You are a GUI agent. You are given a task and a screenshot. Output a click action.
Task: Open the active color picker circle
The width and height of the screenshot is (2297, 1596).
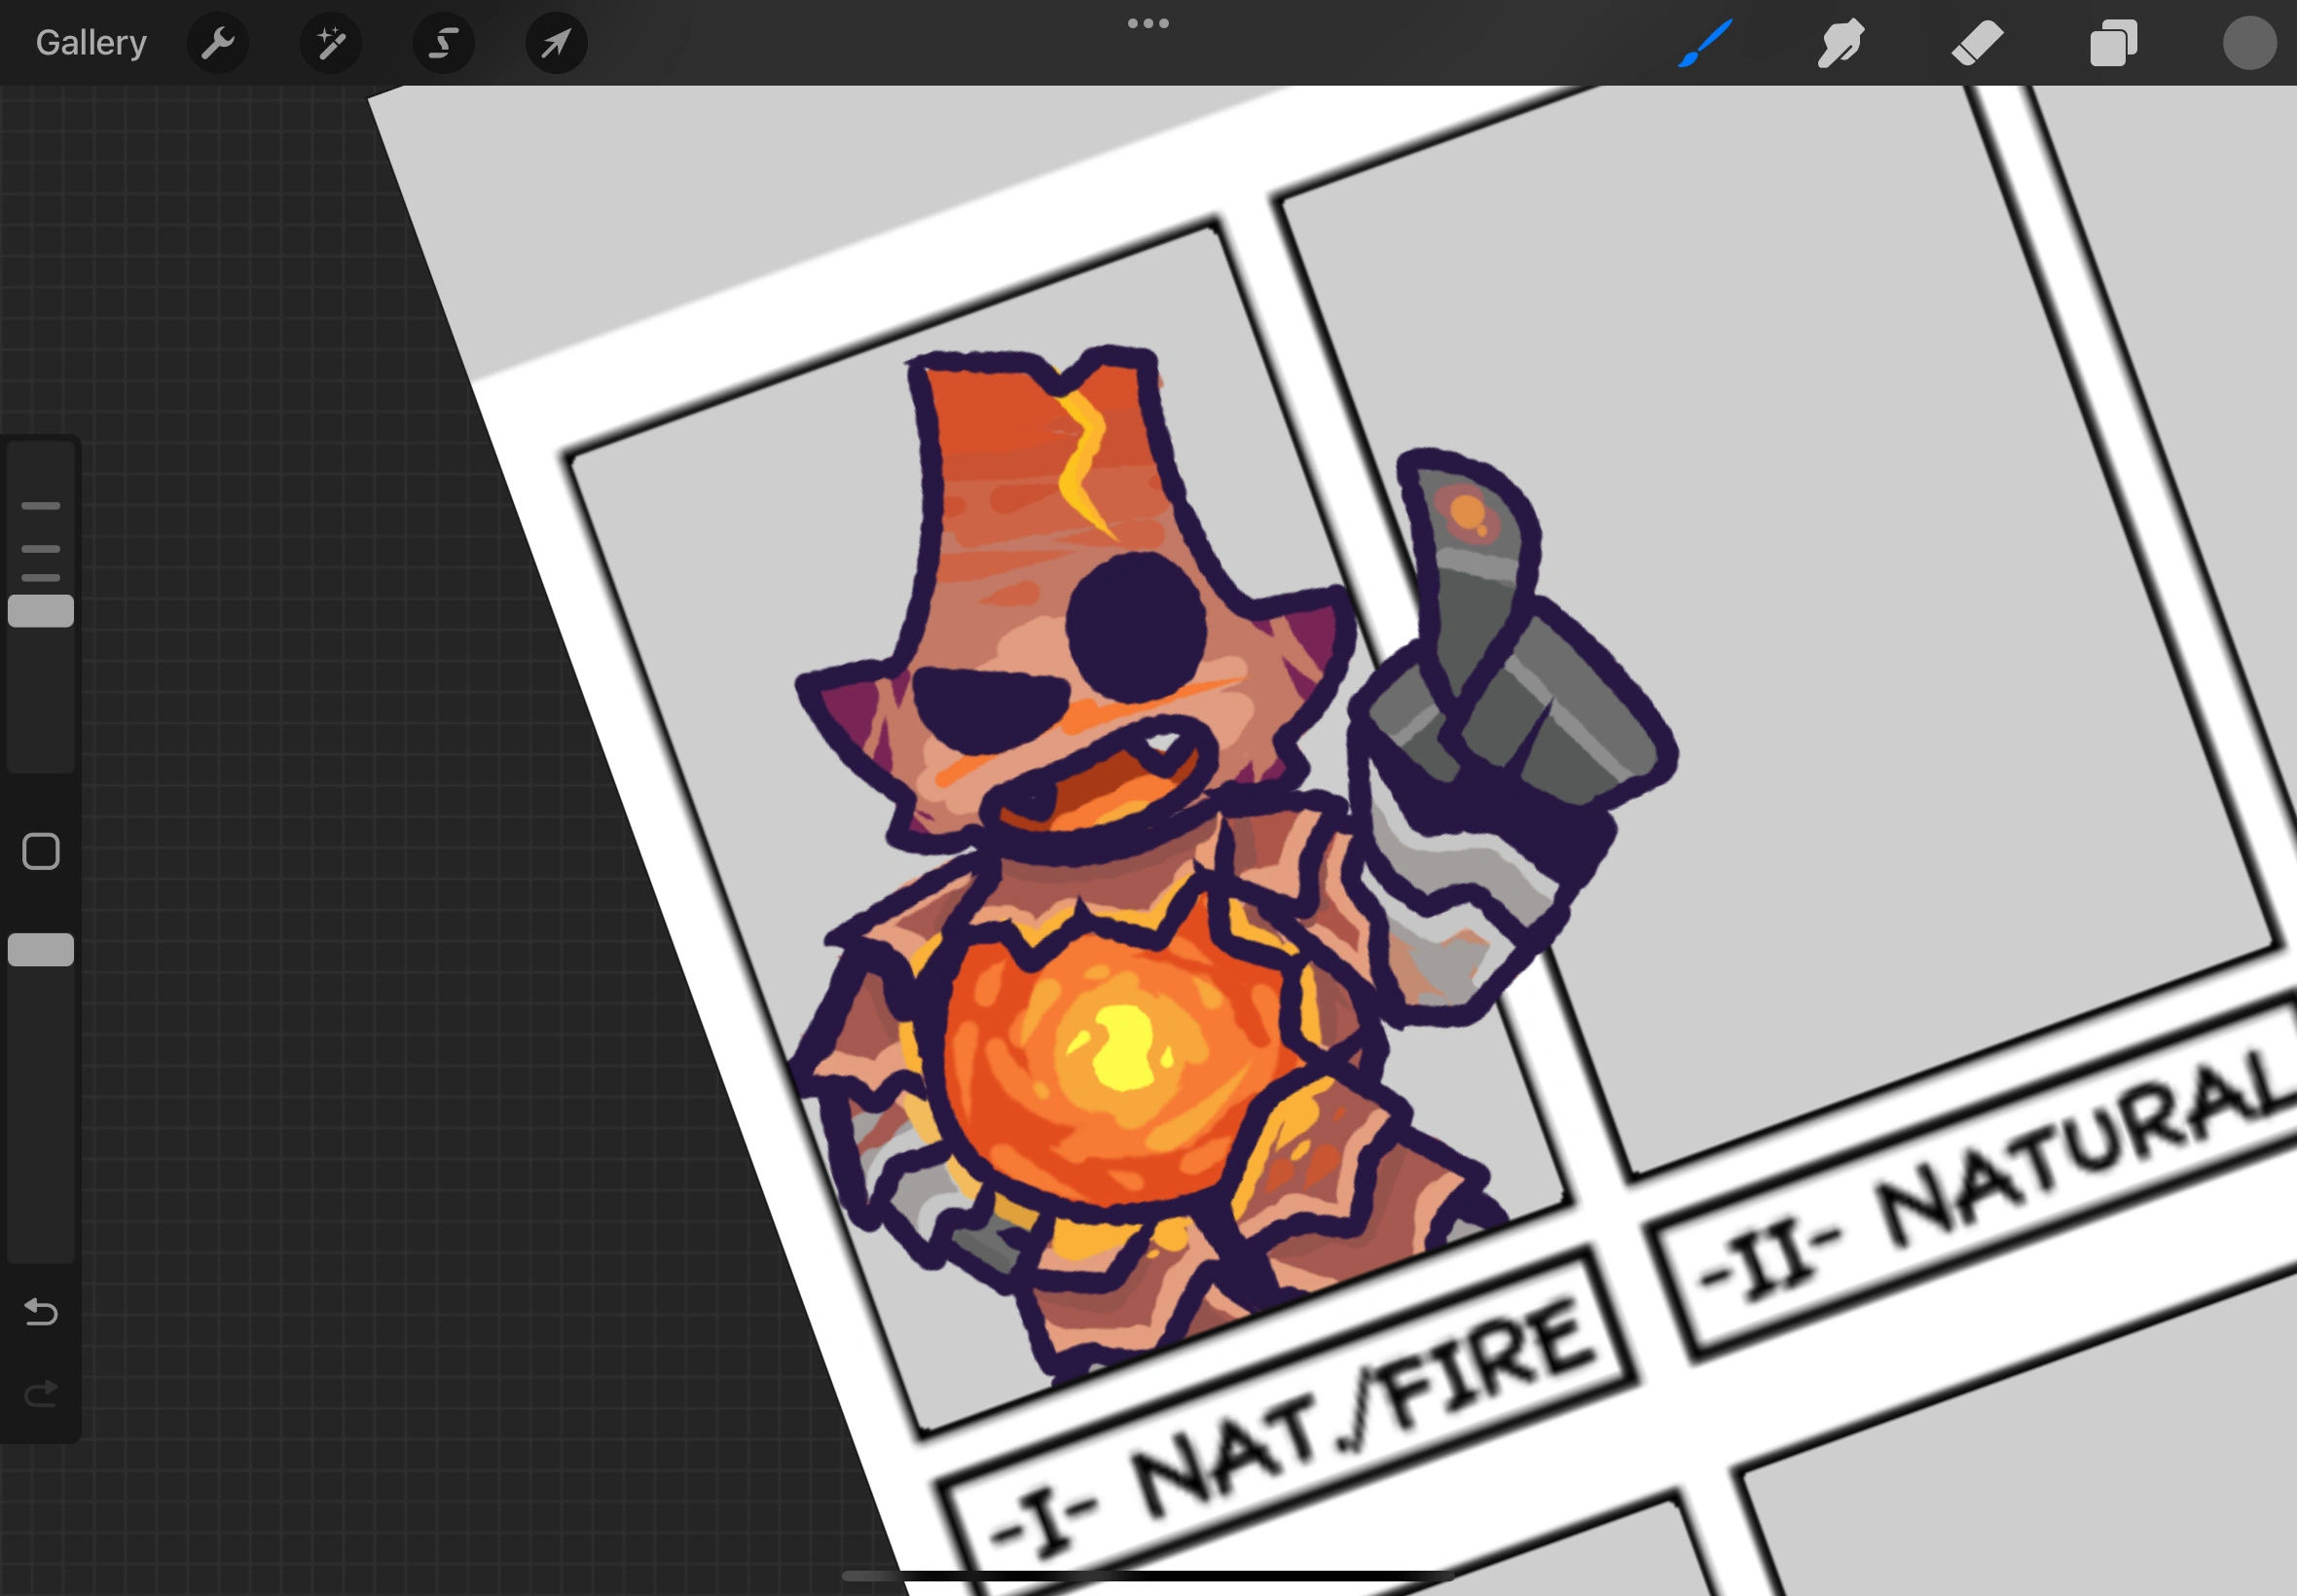pyautogui.click(x=2249, y=43)
